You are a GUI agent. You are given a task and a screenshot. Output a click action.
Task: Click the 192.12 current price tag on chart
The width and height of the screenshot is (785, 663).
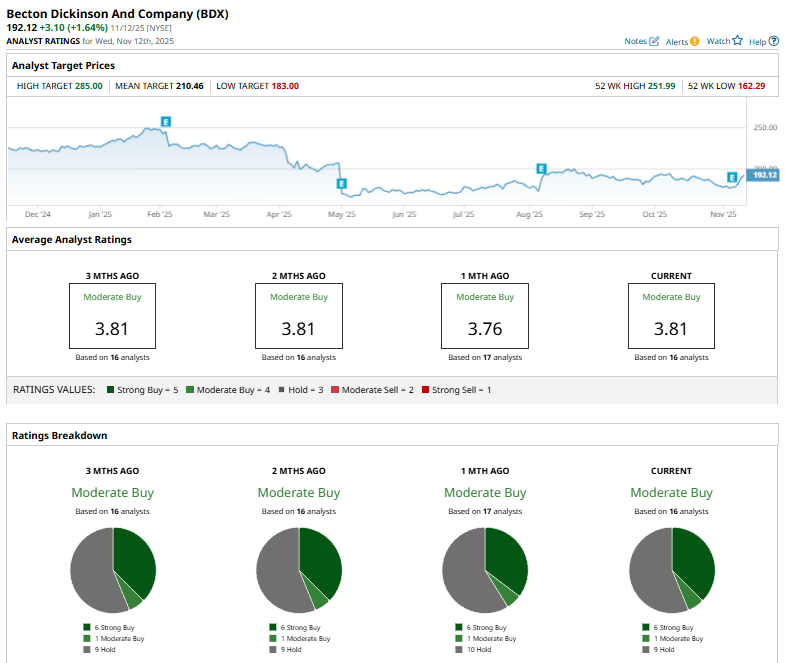[764, 175]
